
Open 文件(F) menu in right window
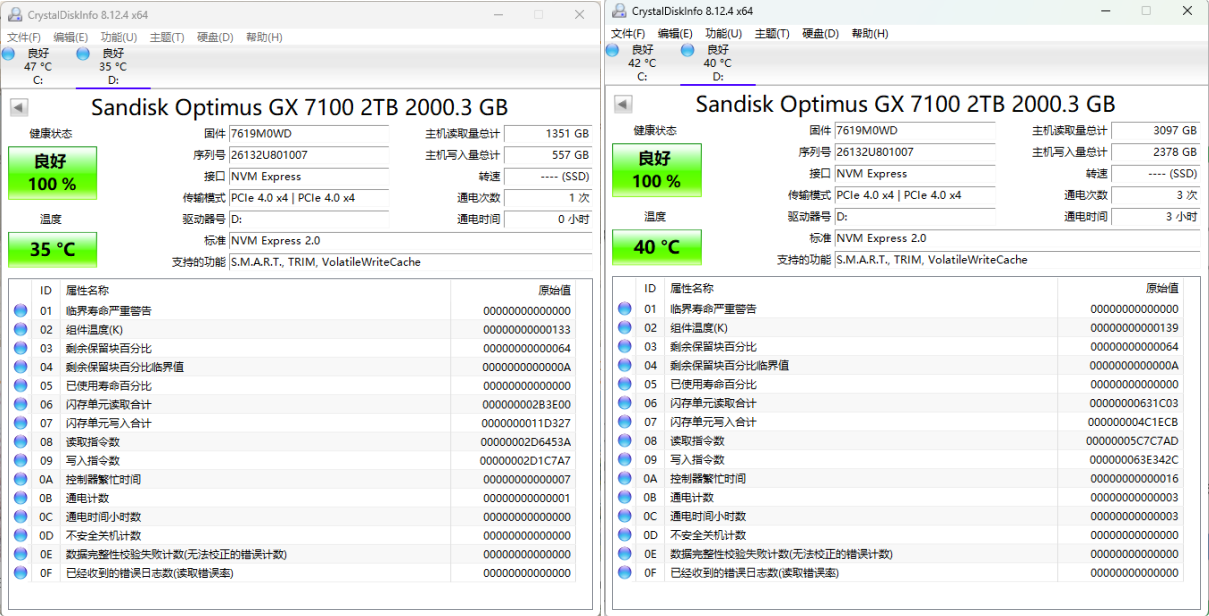tap(628, 33)
